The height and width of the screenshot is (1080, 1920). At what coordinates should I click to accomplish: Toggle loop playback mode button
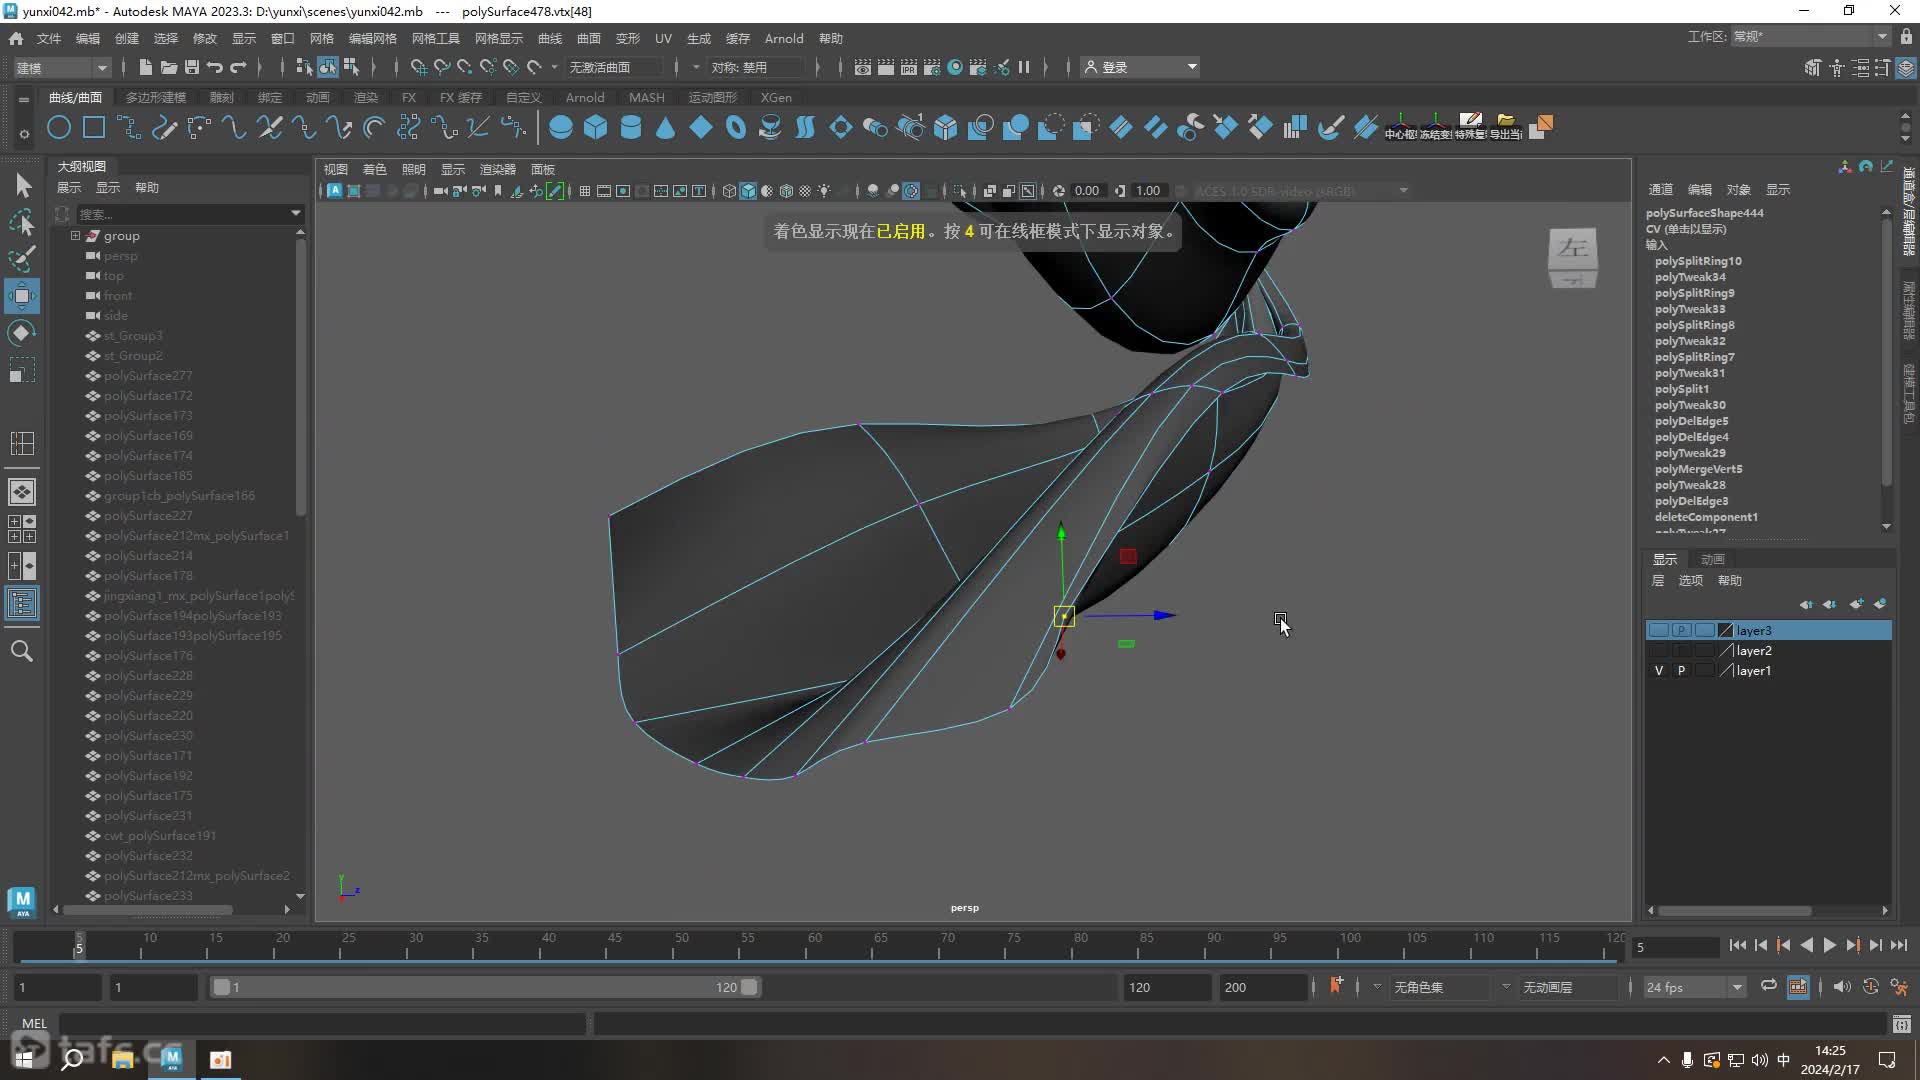(1769, 987)
